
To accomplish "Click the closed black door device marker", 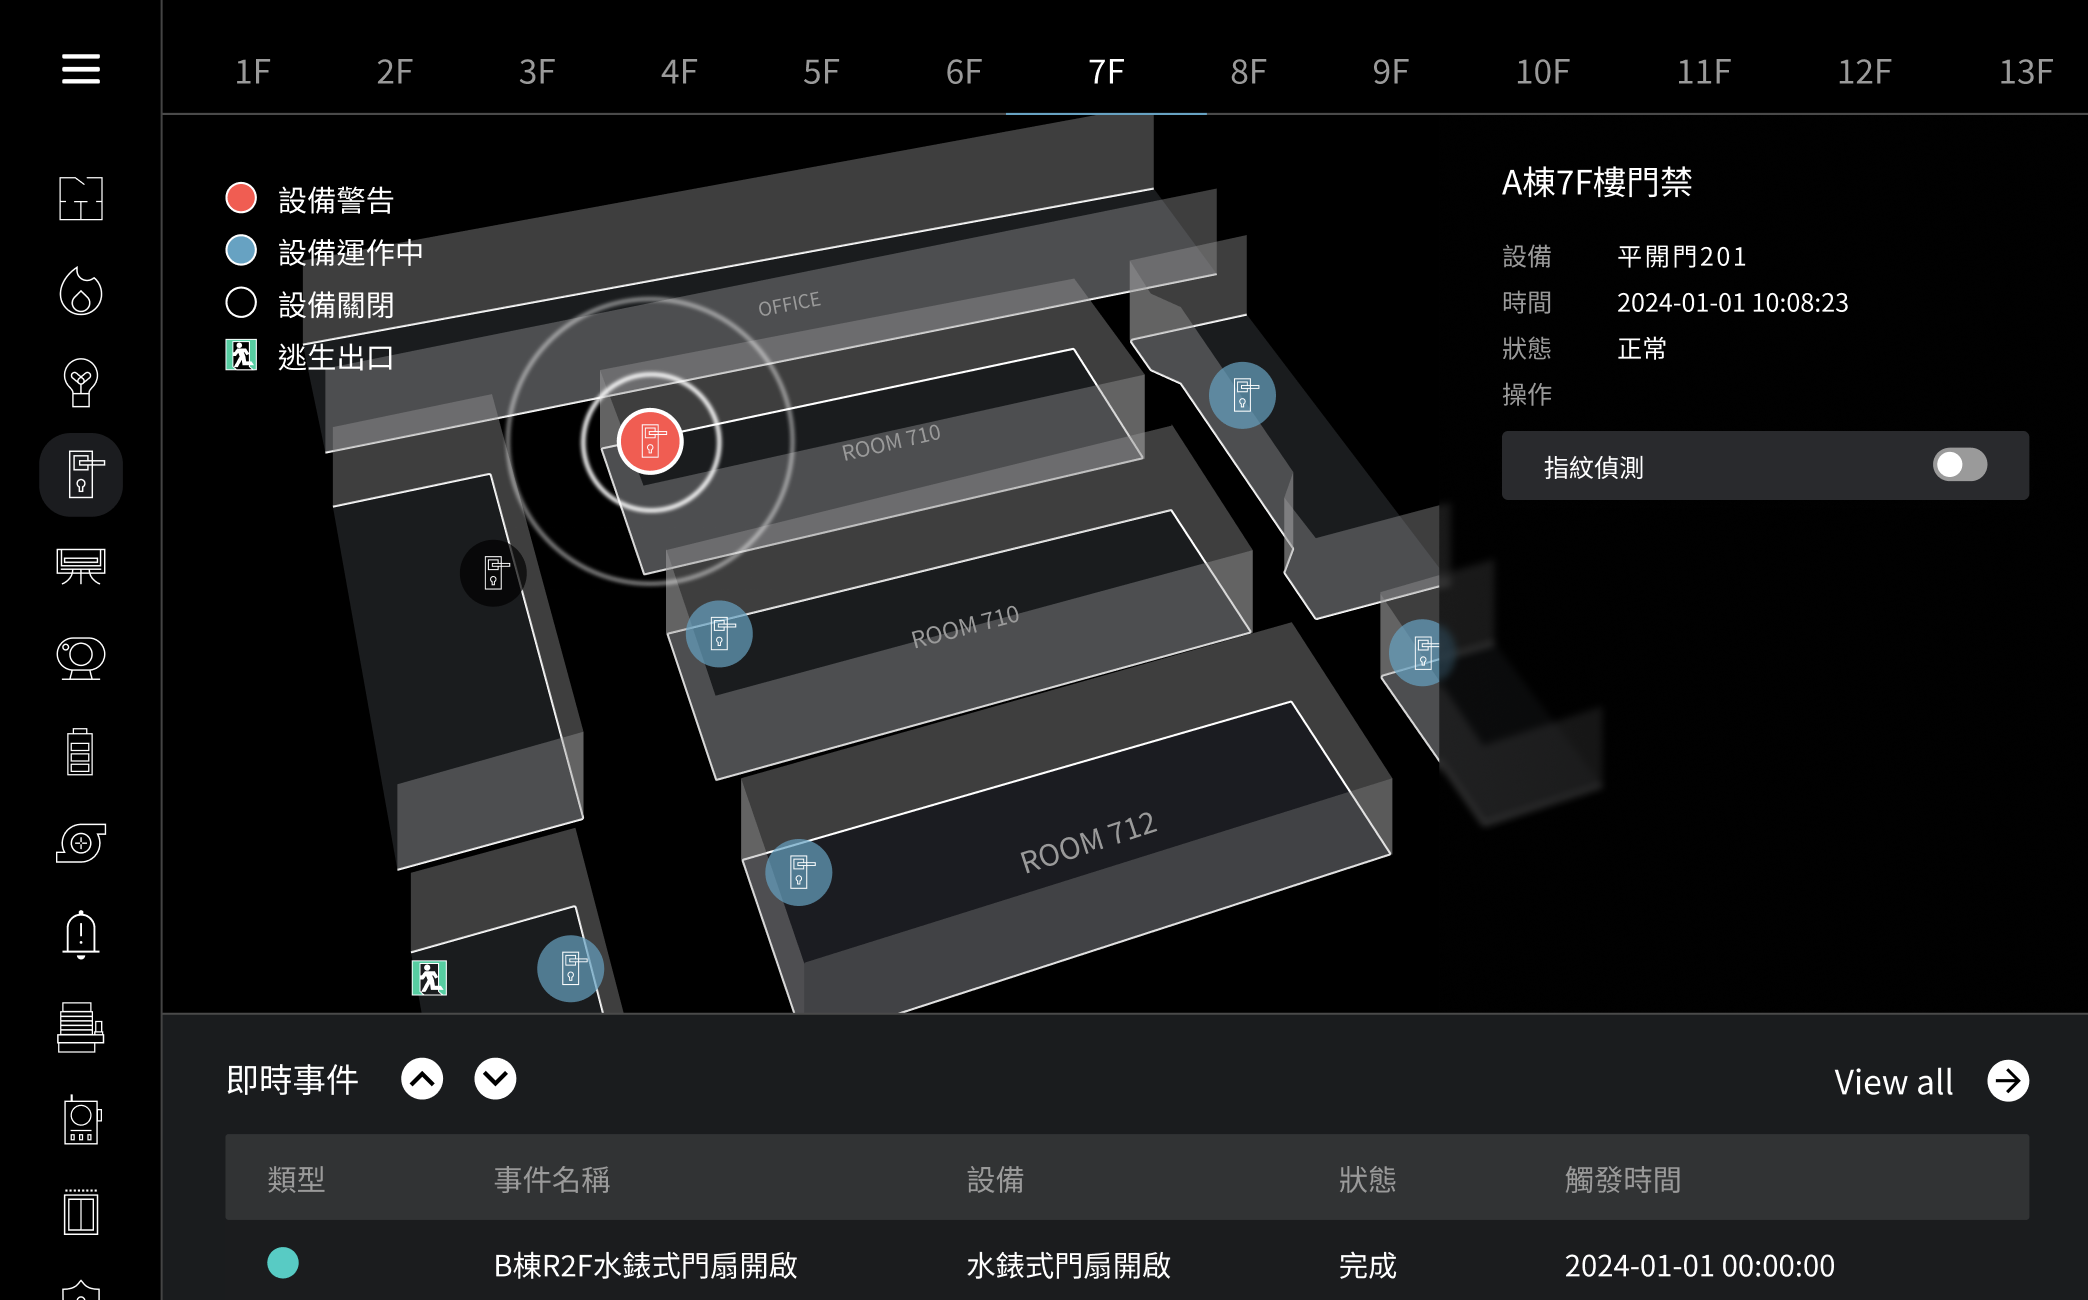I will pos(493,573).
